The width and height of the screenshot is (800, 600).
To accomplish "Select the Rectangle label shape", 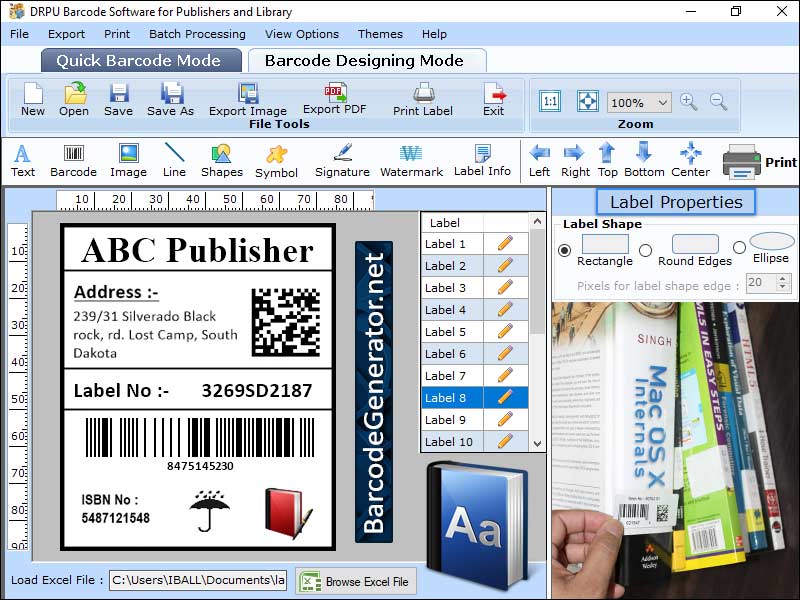I will tap(564, 251).
